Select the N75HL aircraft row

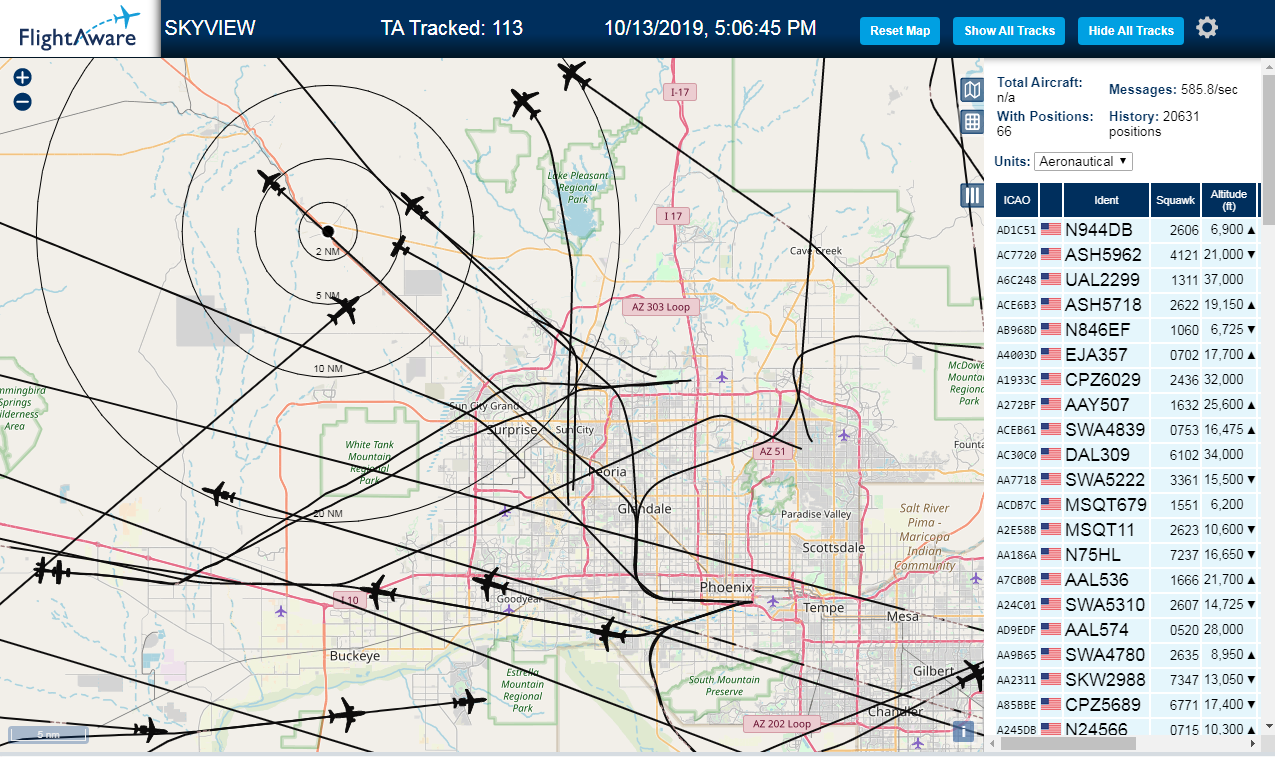[x=1127, y=554]
